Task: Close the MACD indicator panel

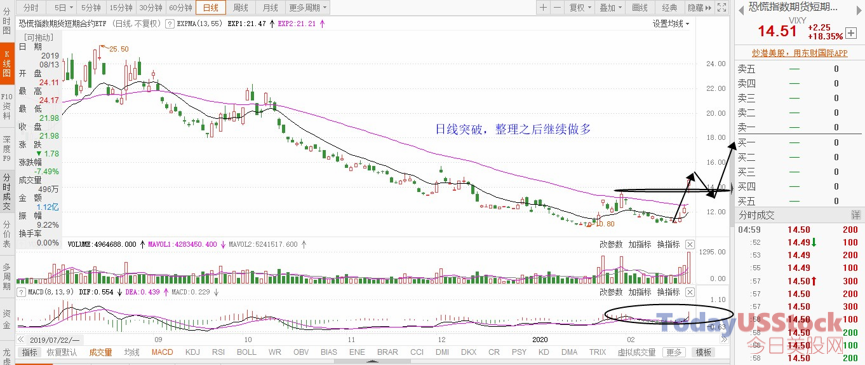Action: pyautogui.click(x=690, y=291)
